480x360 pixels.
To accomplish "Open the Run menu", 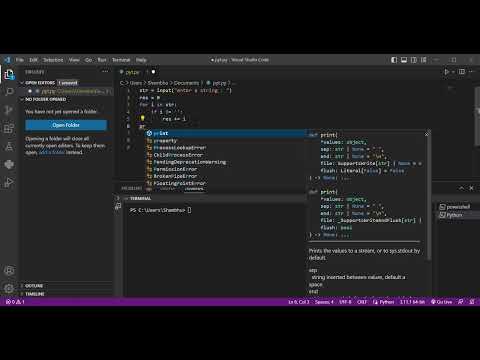I will coord(102,60).
